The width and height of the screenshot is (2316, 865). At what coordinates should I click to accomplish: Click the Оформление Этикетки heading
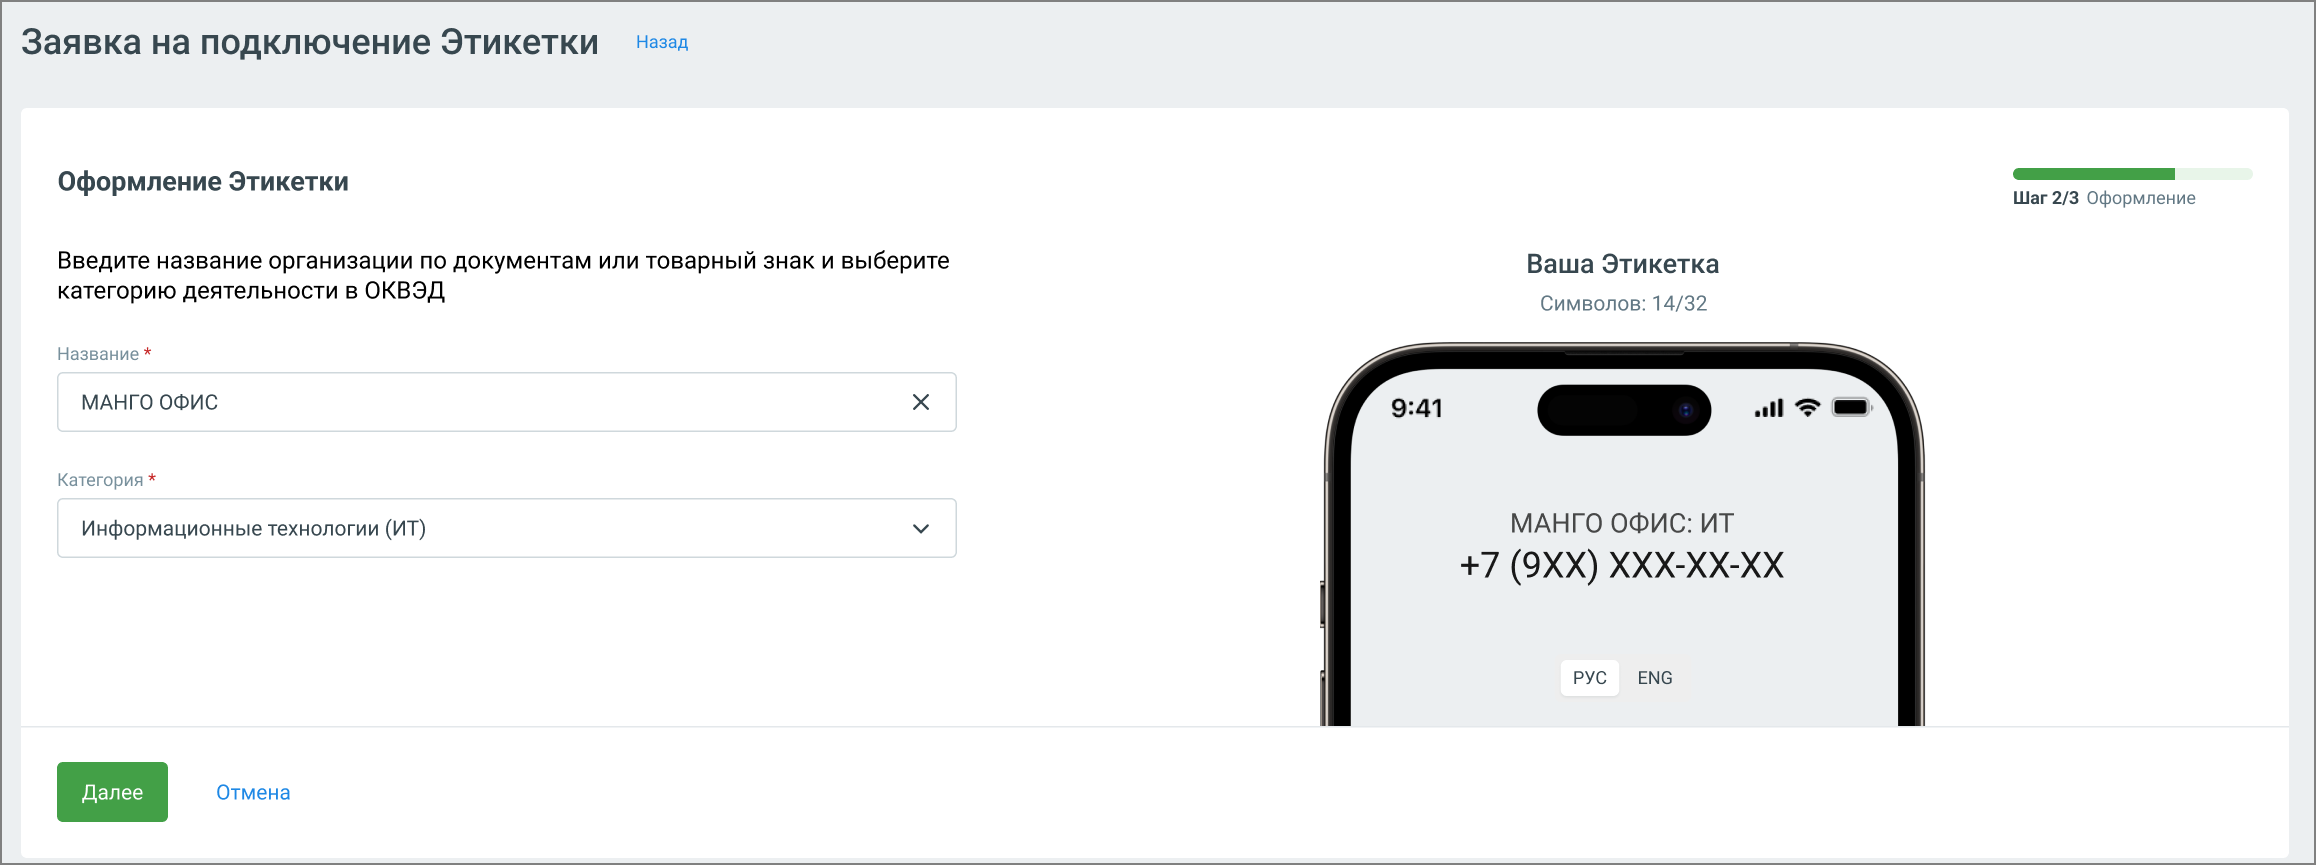coord(203,182)
